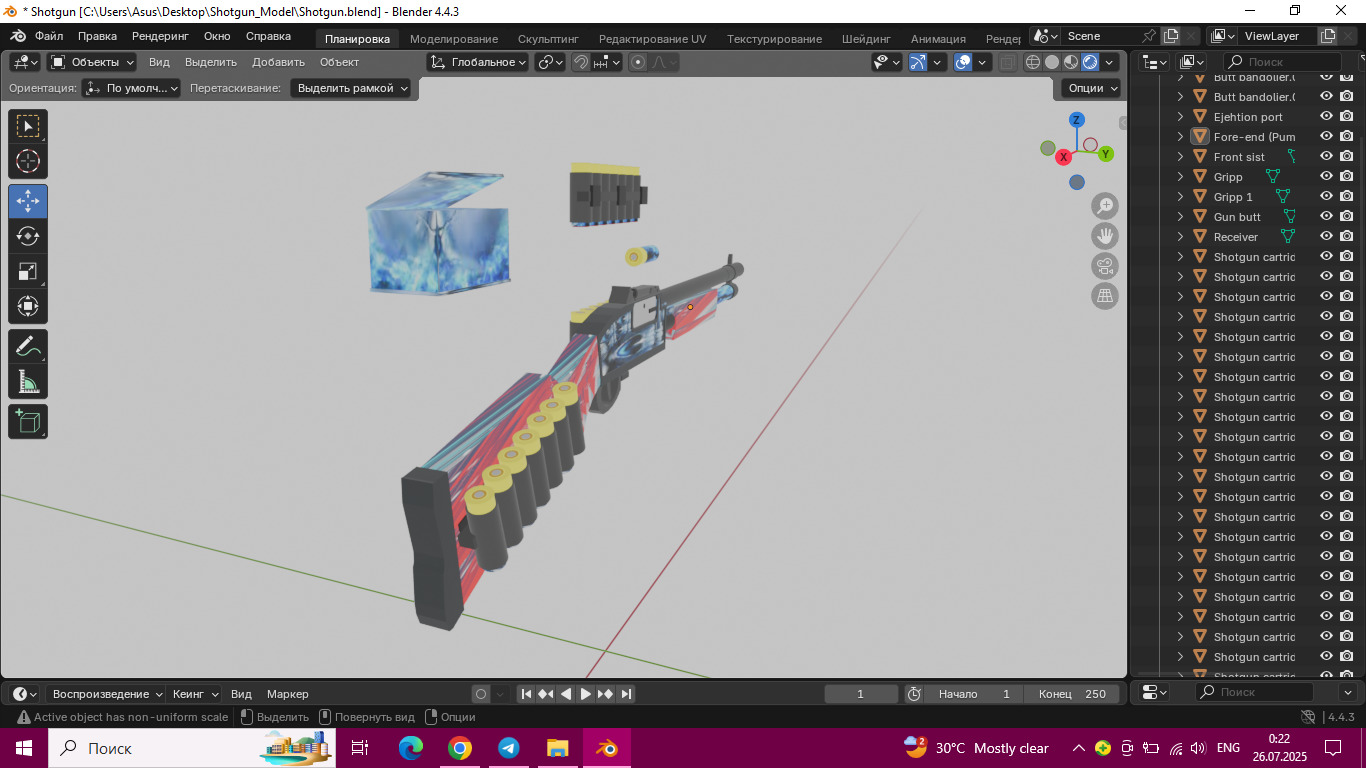Select the Rotate tool
This screenshot has height=768, width=1366.
[x=28, y=236]
